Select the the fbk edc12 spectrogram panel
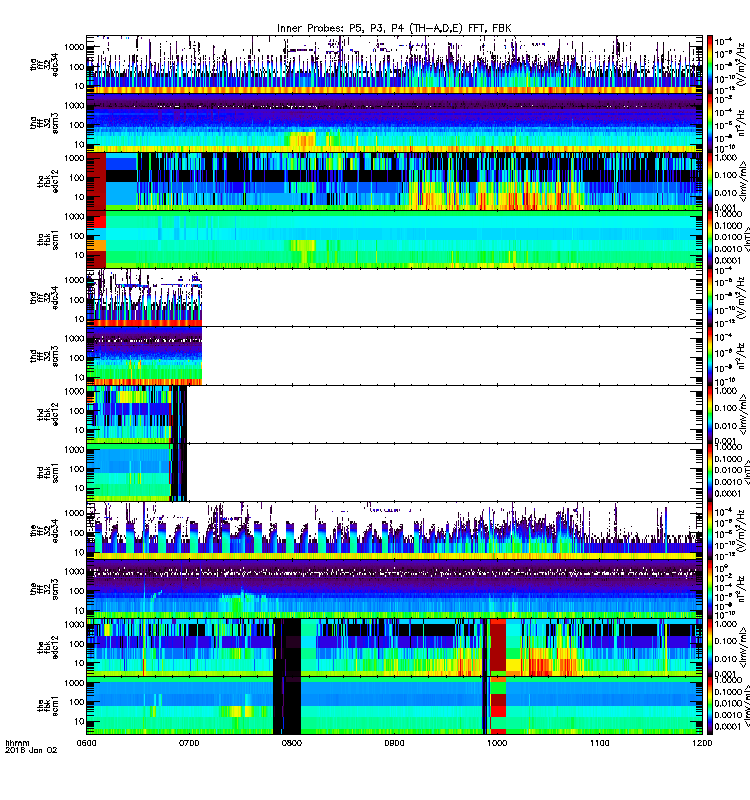This screenshot has height=800, width=750. (x=394, y=647)
